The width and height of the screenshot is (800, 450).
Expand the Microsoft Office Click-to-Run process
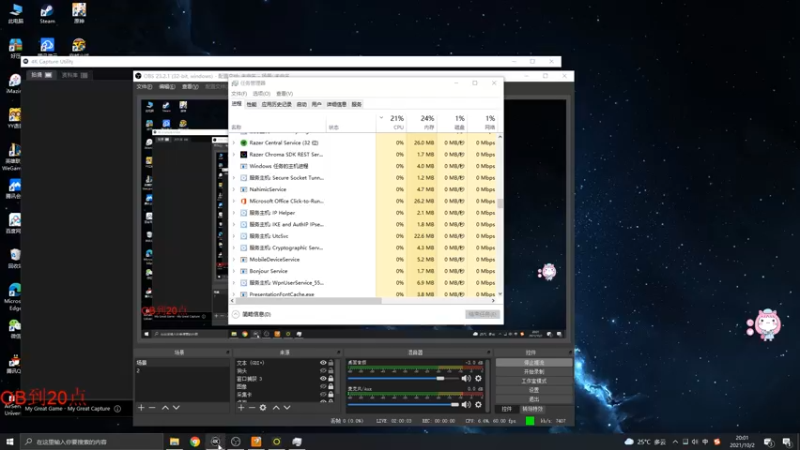[234, 201]
